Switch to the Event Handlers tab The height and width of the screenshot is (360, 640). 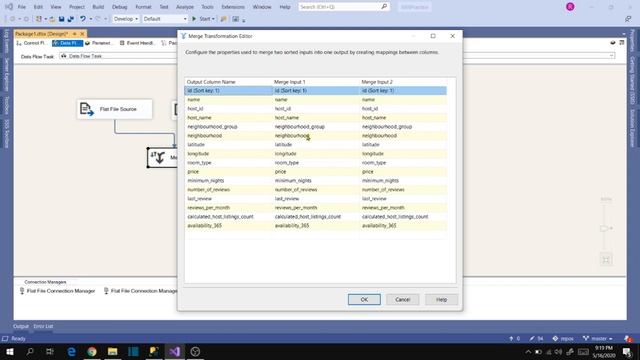[x=137, y=43]
